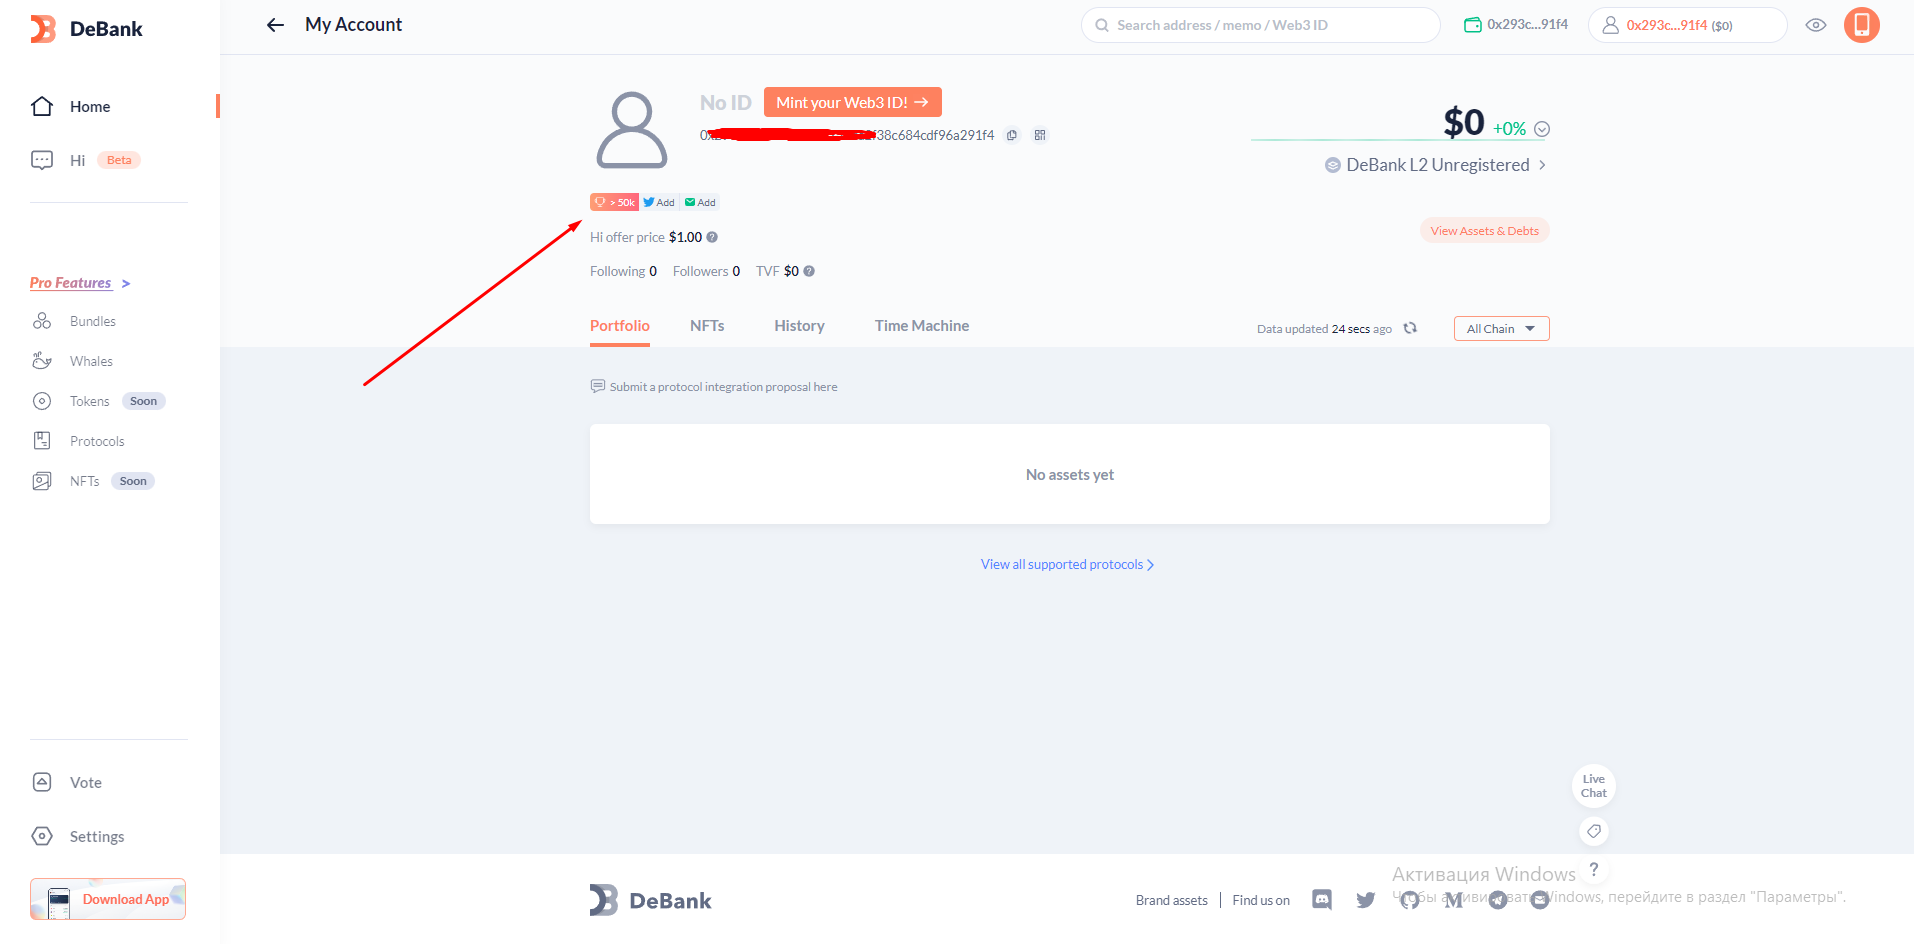Screen dimensions: 1914x944
Task: Add a Twitter account to the profile
Action: (659, 202)
